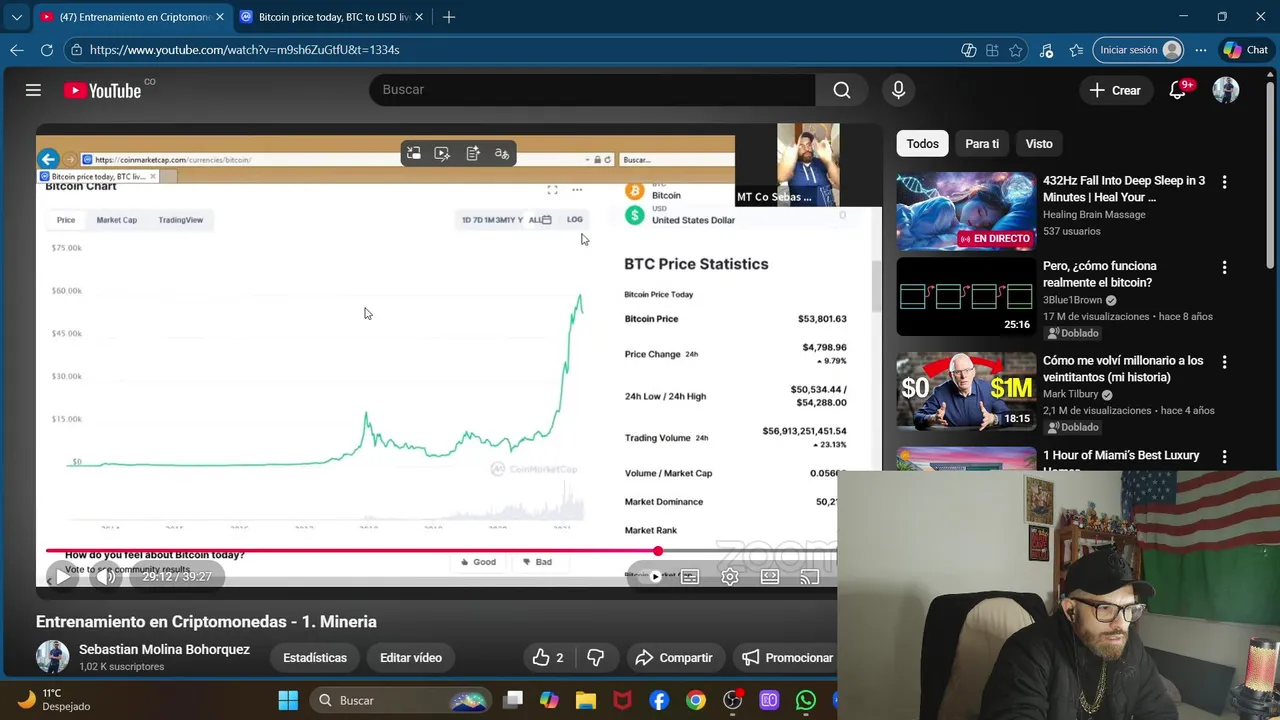Open the weather widget showing 11°C
This screenshot has height=720, width=1280.
click(55, 699)
